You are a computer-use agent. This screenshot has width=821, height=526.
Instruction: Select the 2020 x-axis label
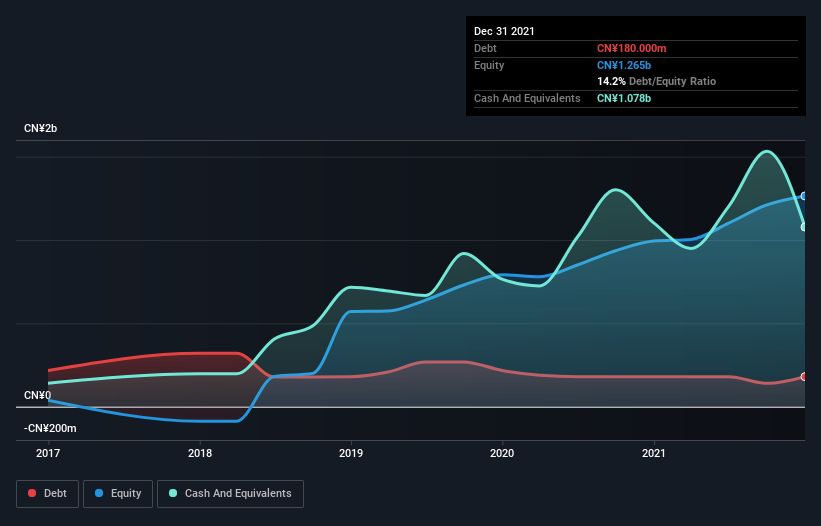502,453
